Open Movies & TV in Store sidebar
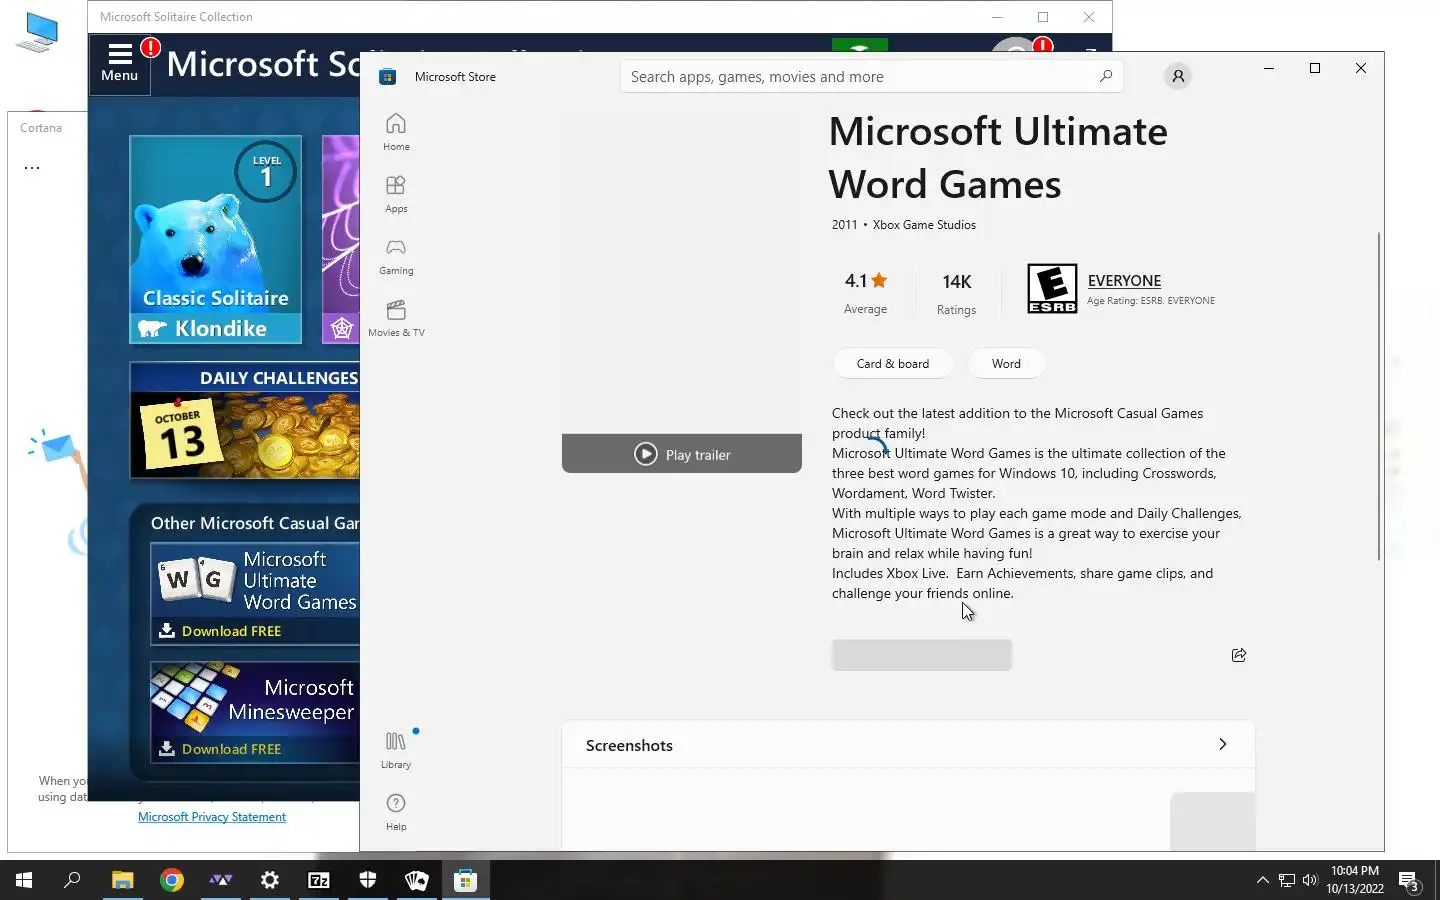This screenshot has width=1440, height=900. click(x=396, y=317)
